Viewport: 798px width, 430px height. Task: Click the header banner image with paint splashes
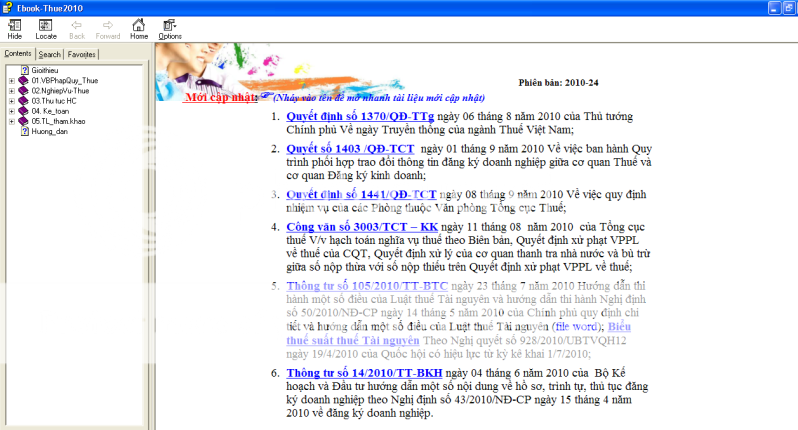point(280,71)
